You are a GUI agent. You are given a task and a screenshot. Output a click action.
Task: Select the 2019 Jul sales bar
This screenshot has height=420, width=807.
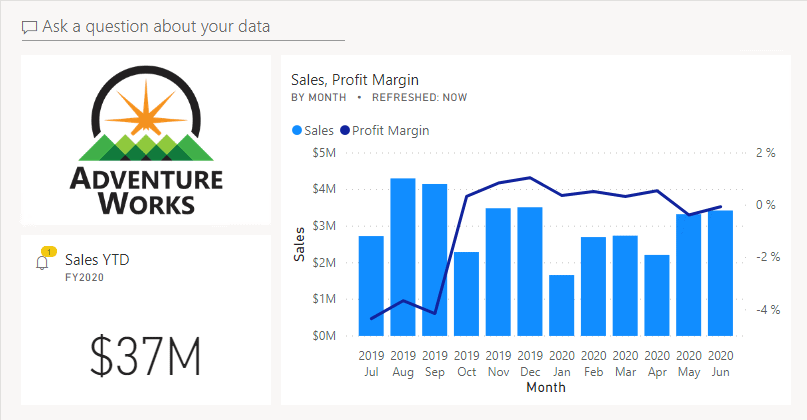tap(371, 286)
